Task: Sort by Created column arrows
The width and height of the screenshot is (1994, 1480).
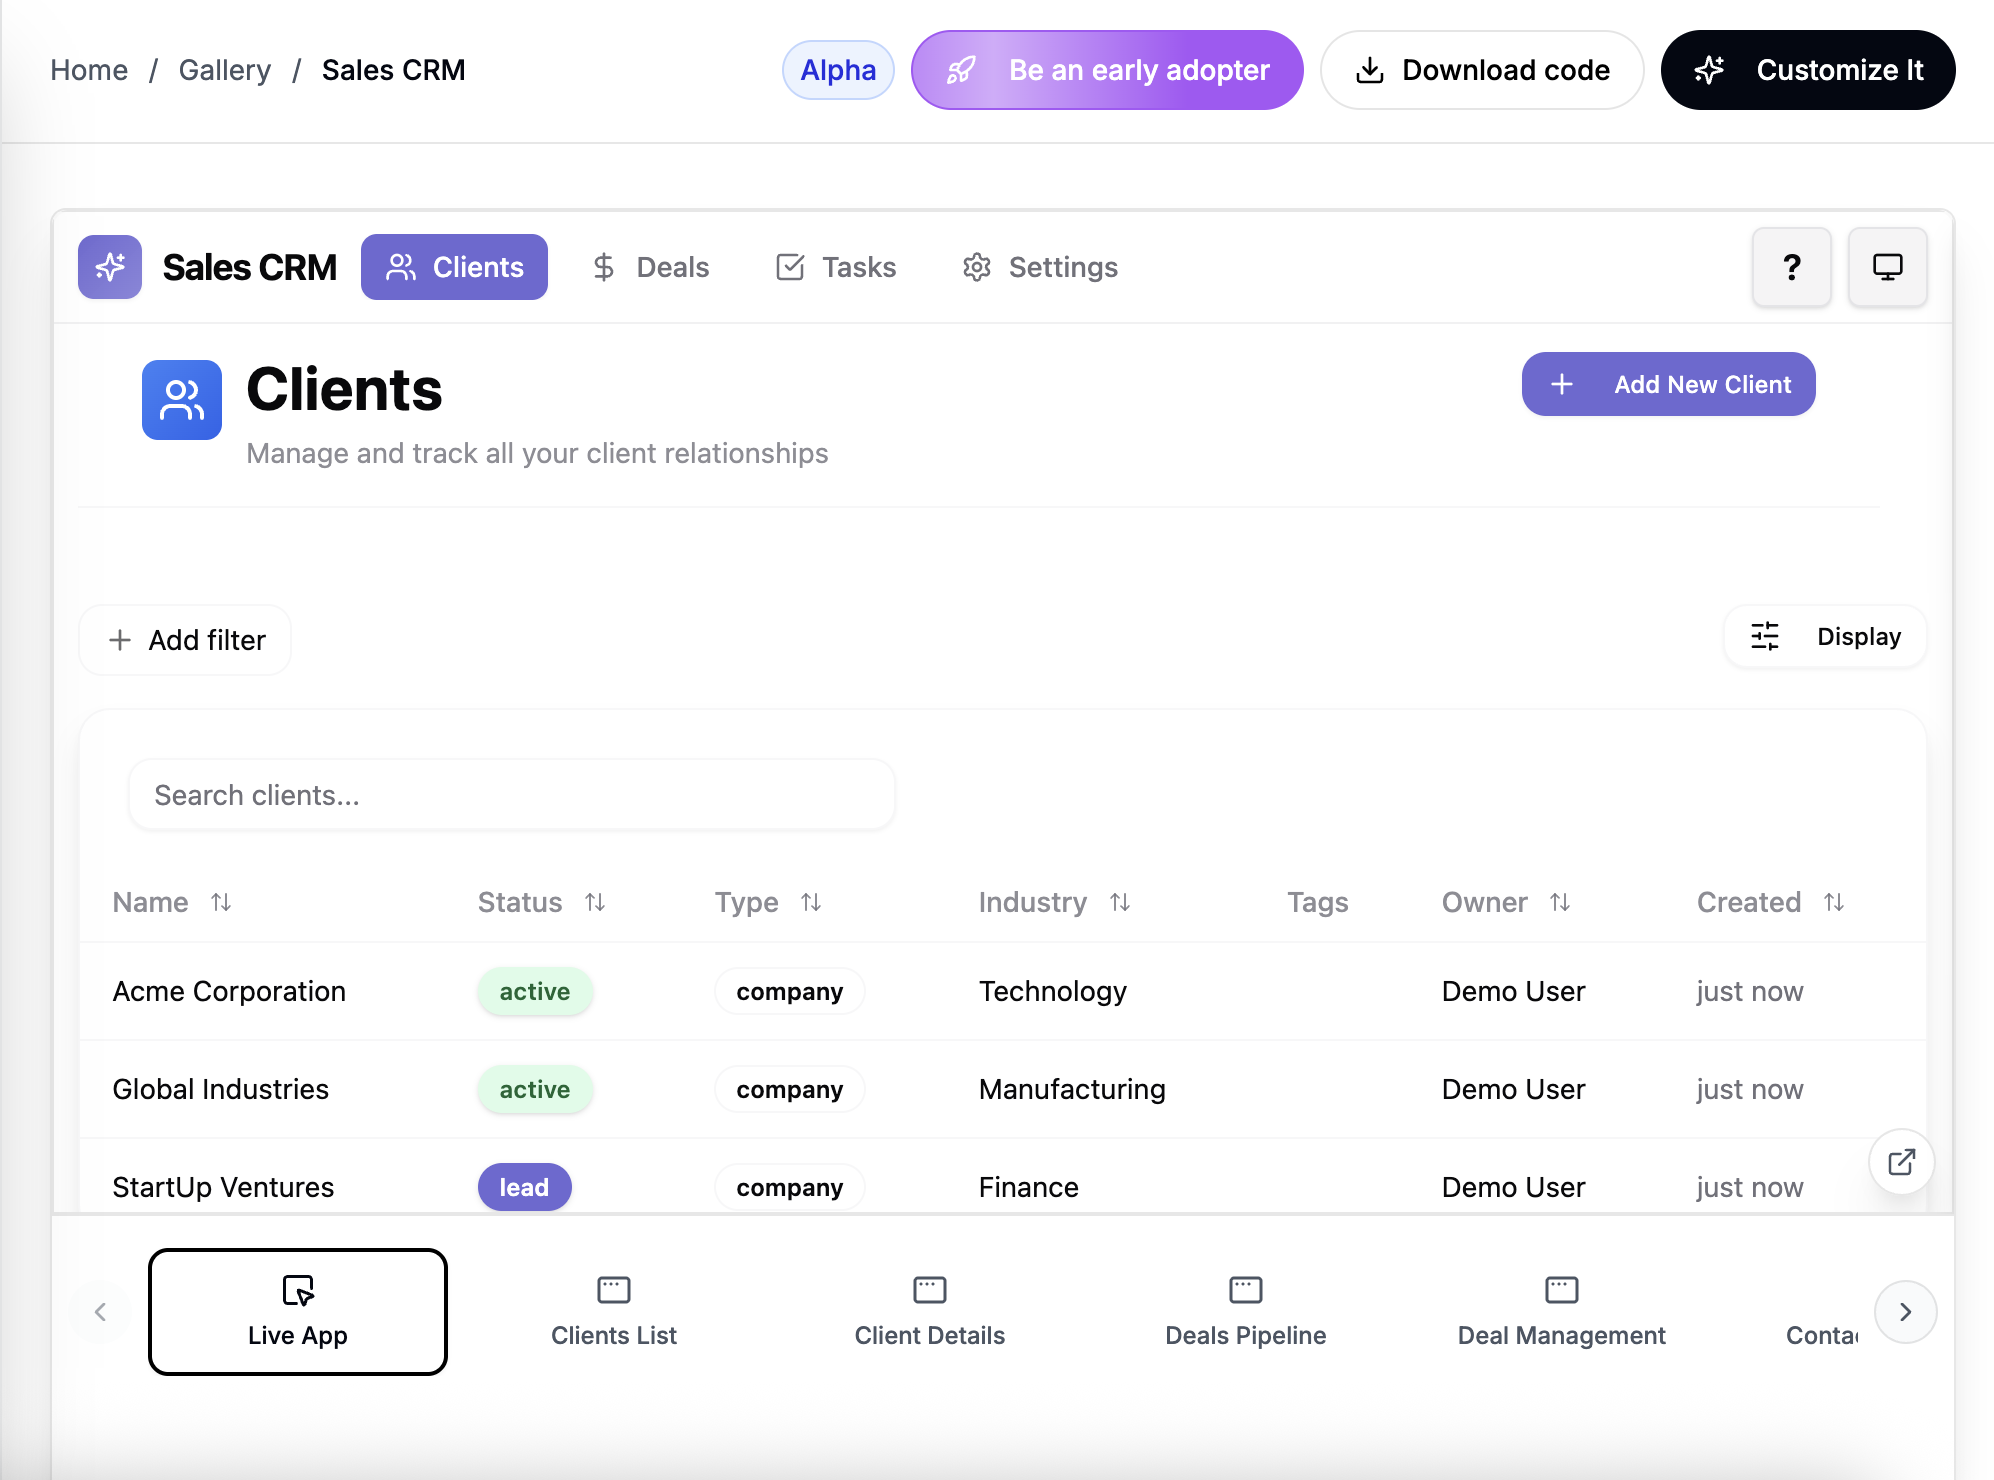Action: [x=1834, y=902]
